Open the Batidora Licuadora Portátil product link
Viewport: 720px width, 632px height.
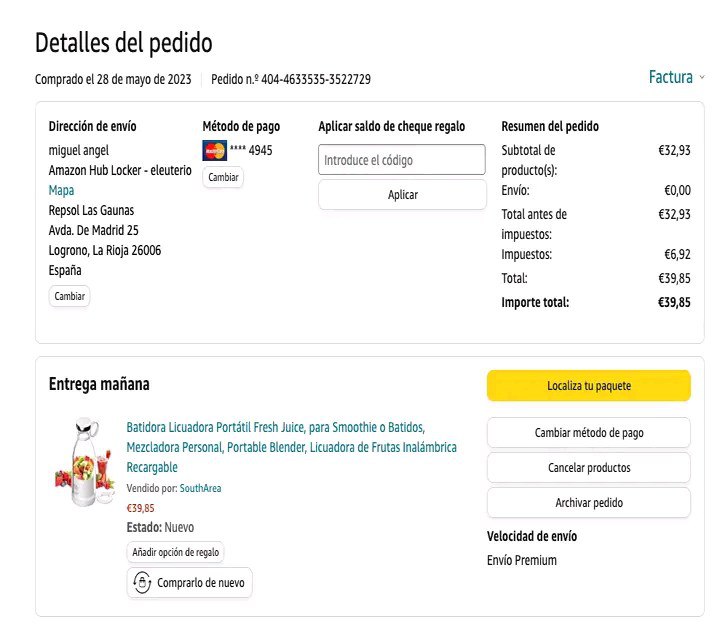[291, 447]
